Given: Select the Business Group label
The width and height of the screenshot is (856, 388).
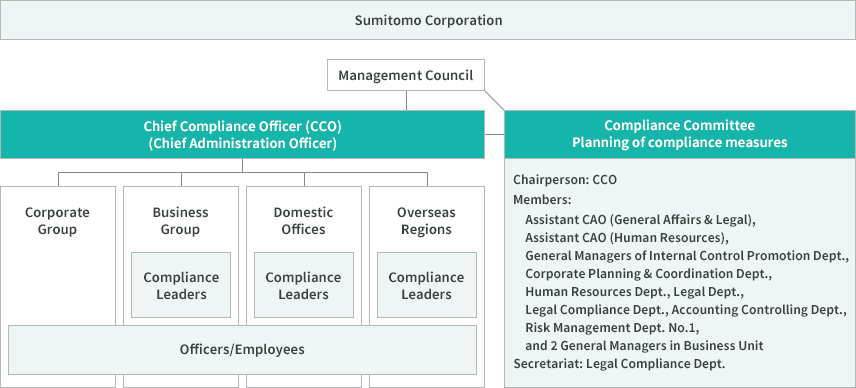Looking at the screenshot, I should tap(180, 220).
